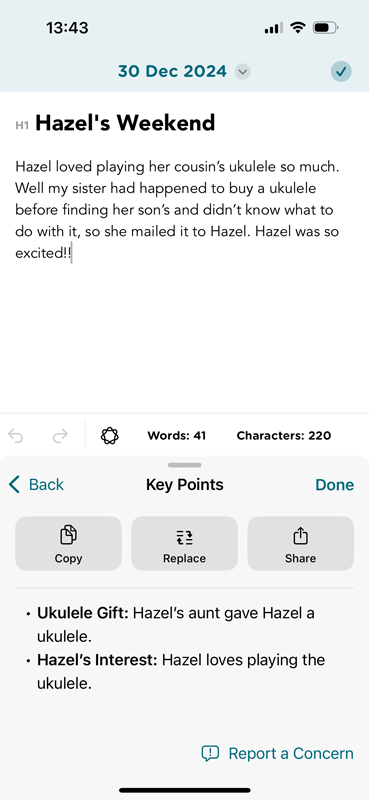Image resolution: width=369 pixels, height=800 pixels.
Task: Tap the undo arrow icon
Action: click(x=16, y=436)
